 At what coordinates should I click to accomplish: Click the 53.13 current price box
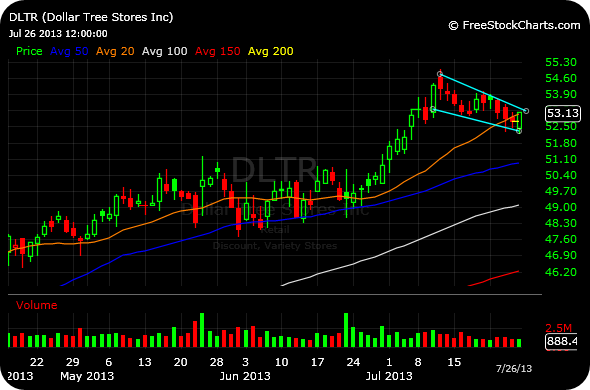tap(563, 113)
